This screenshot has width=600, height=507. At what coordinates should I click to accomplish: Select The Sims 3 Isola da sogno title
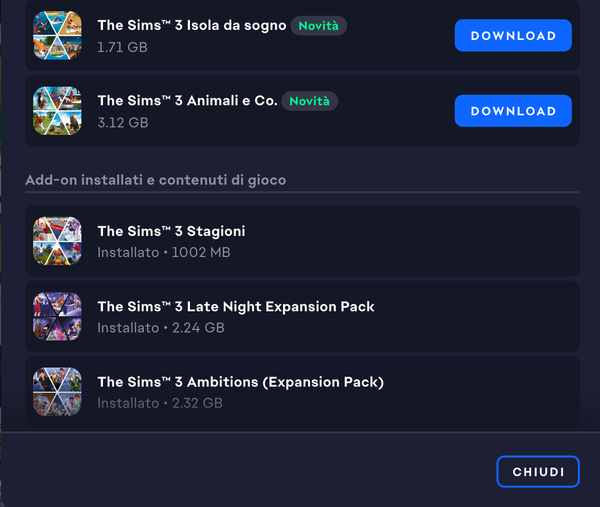click(x=192, y=25)
